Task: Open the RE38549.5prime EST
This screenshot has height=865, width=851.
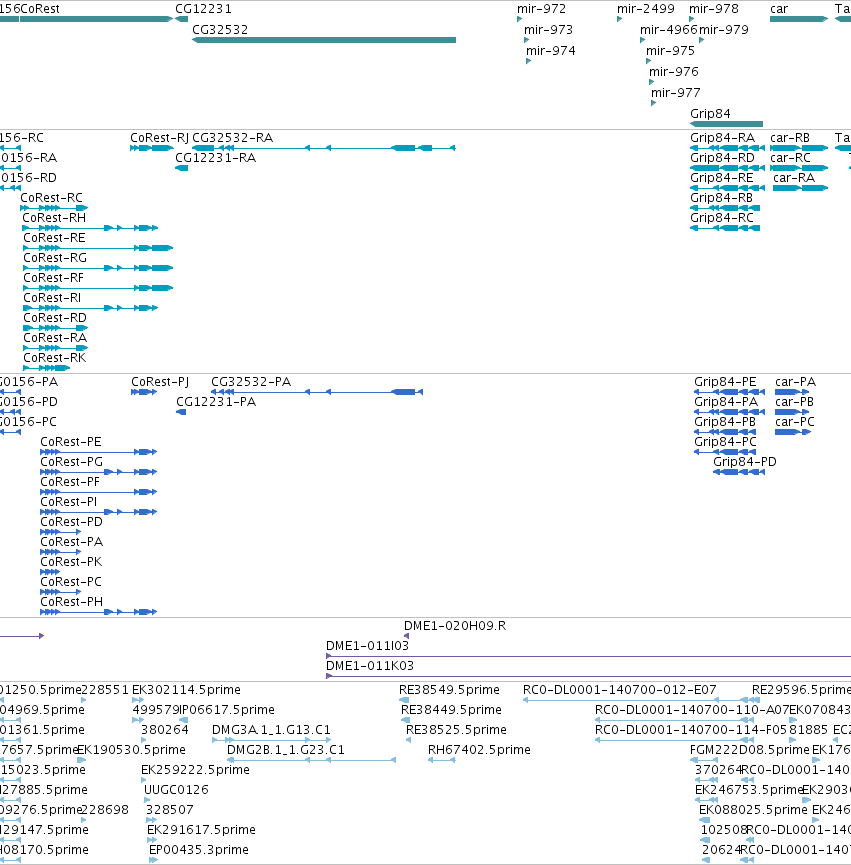Action: click(404, 700)
